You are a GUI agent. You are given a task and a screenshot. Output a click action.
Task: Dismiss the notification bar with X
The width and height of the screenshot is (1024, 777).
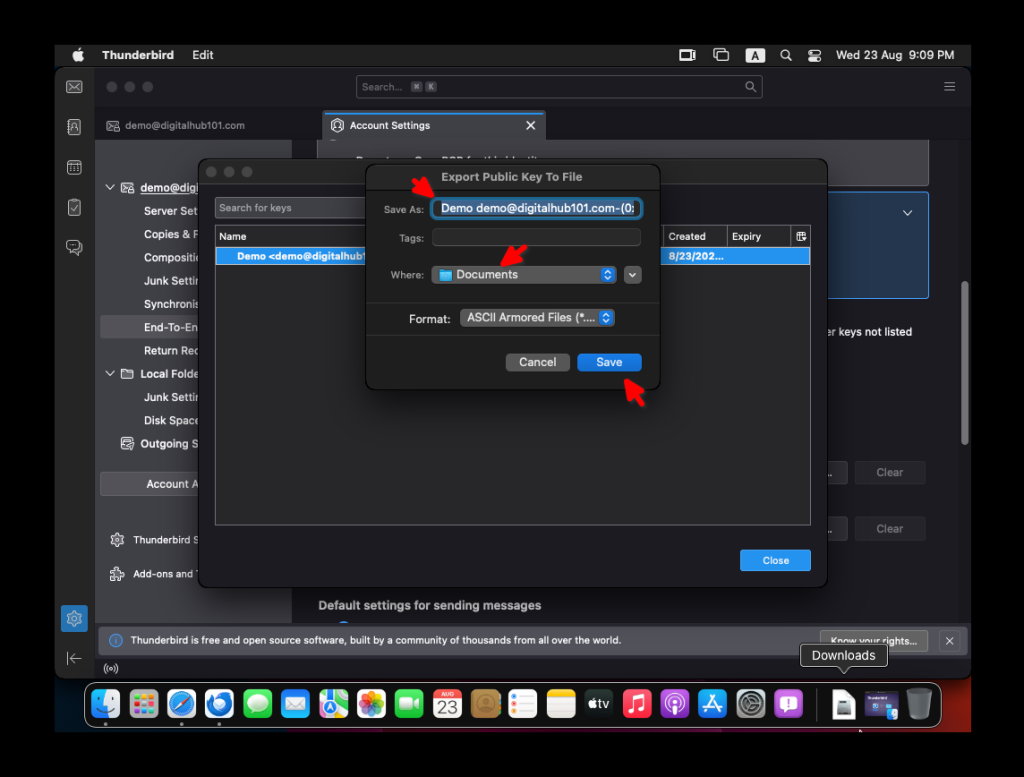tap(950, 641)
